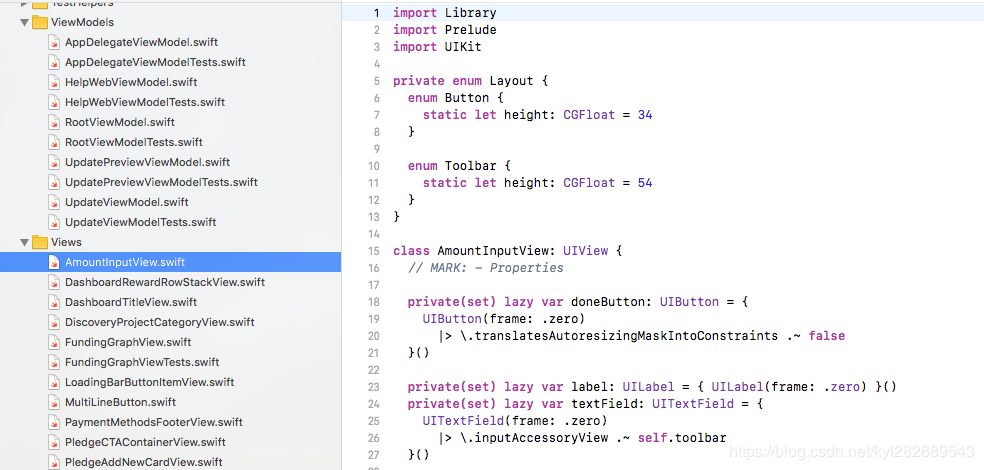
Task: Click Swift file icon of PledgeAddNewCardView.swift
Action: tap(55, 462)
